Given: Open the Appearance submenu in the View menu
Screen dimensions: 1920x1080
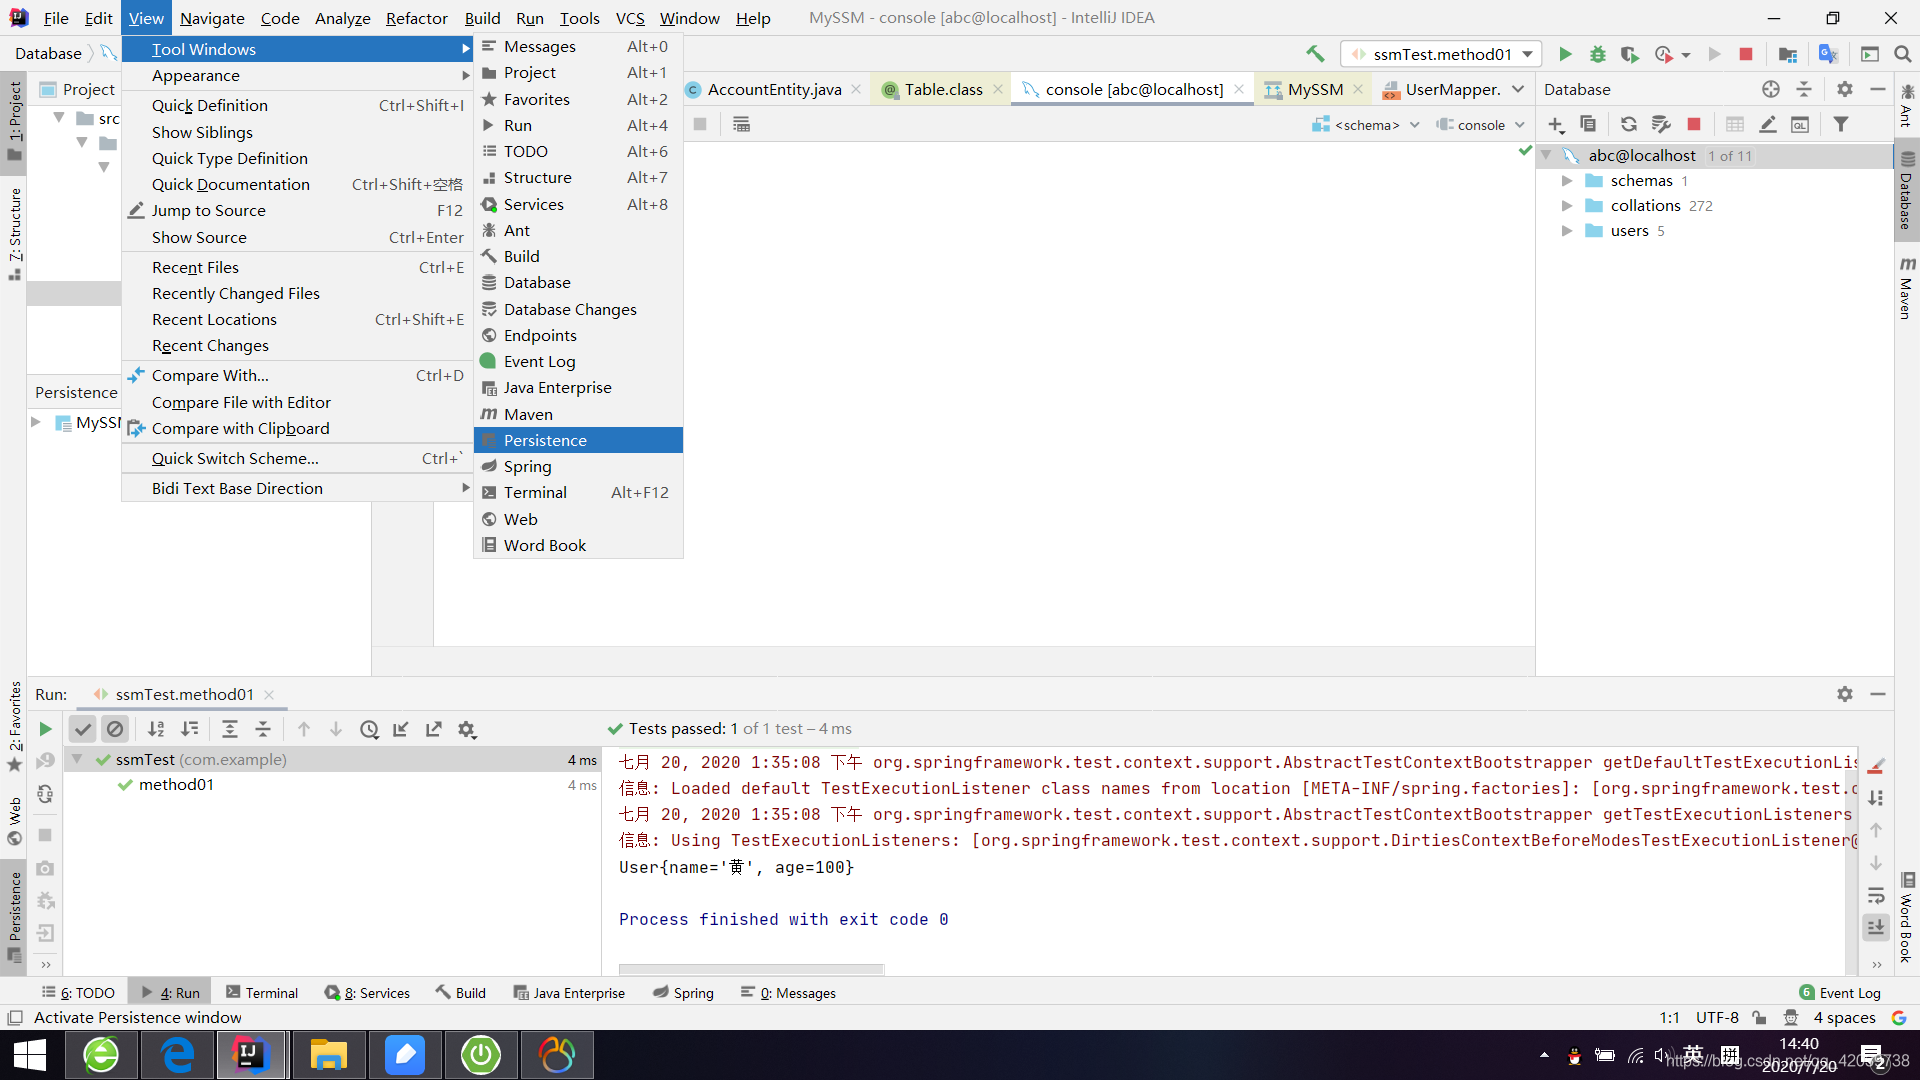Looking at the screenshot, I should [298, 76].
